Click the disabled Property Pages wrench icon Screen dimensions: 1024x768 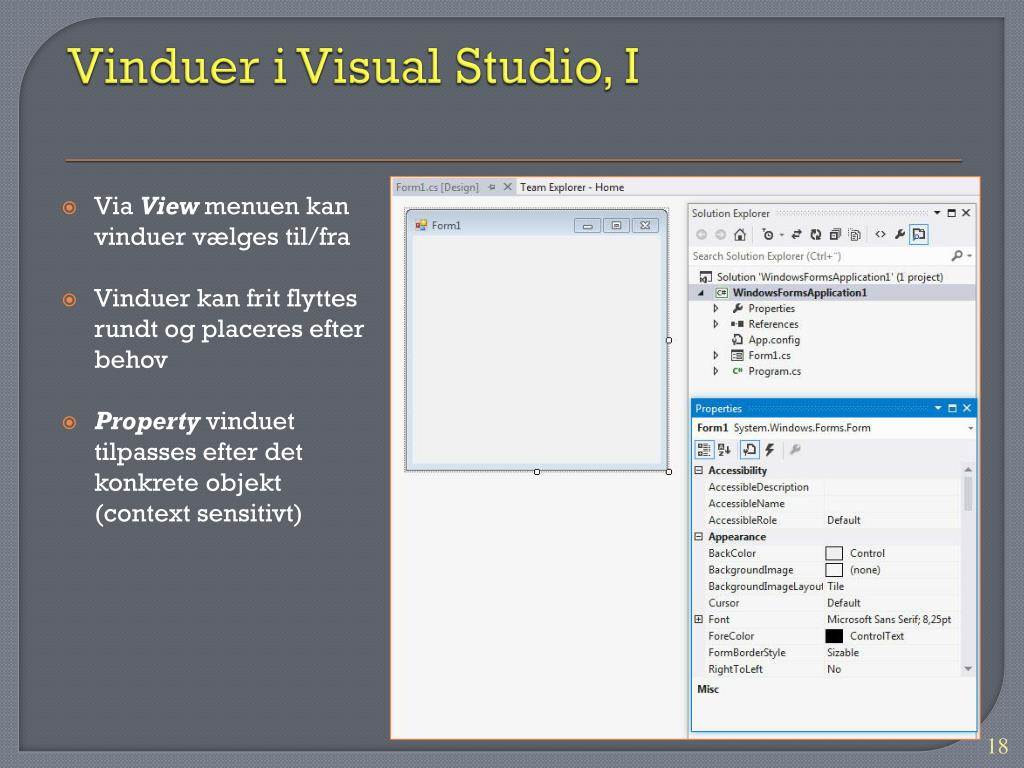(795, 449)
